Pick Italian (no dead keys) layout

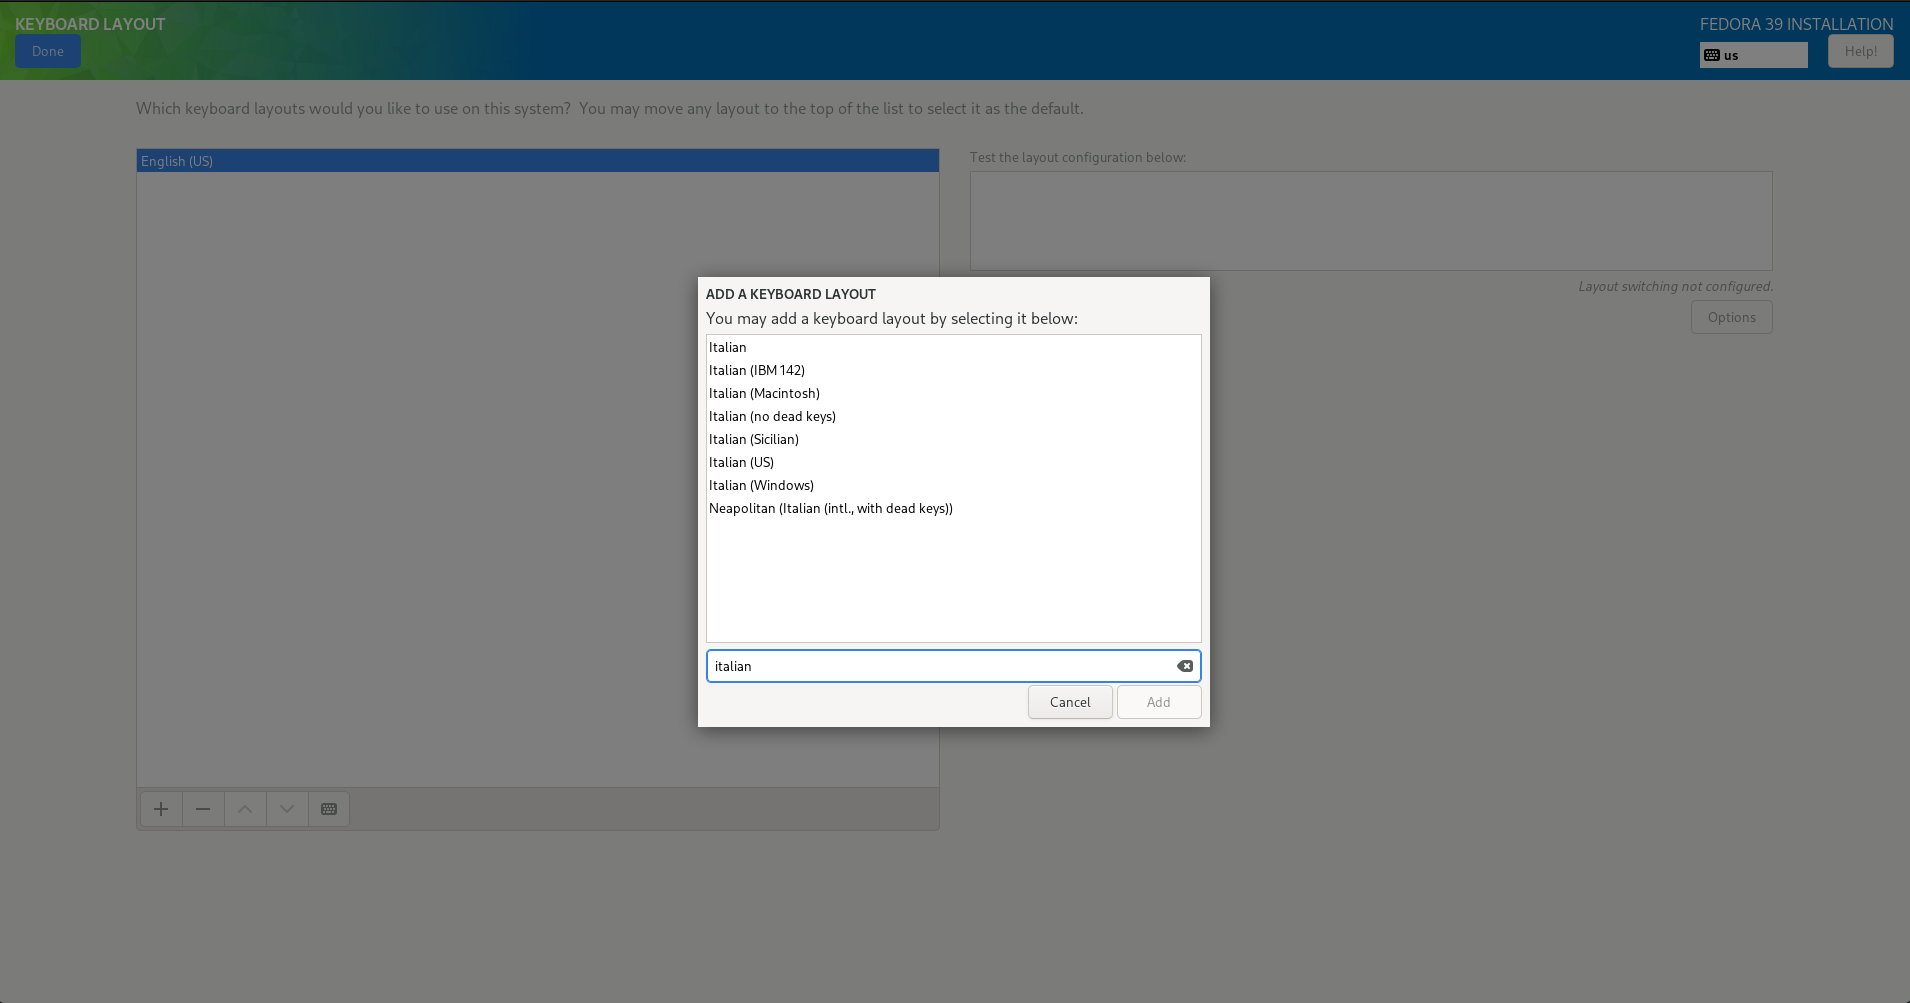tap(772, 416)
